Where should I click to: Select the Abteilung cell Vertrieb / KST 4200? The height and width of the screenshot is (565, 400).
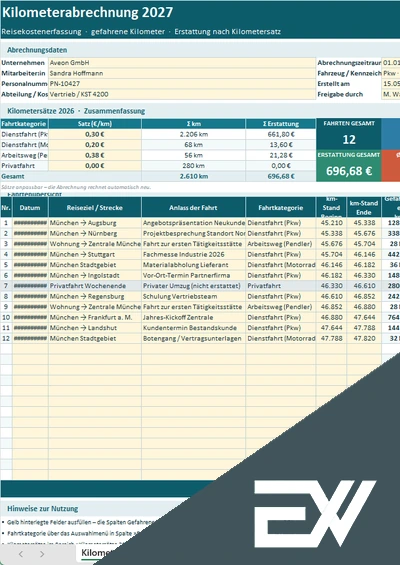(182, 94)
